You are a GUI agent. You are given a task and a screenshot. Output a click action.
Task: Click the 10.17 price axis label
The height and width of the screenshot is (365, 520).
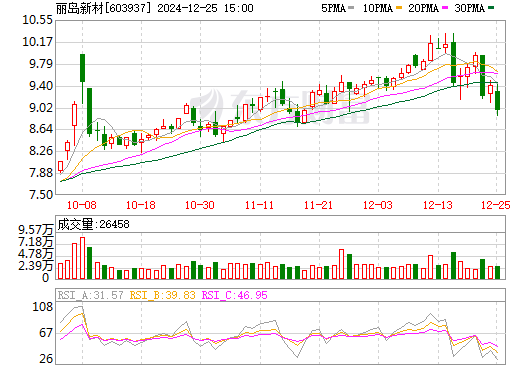(37, 42)
